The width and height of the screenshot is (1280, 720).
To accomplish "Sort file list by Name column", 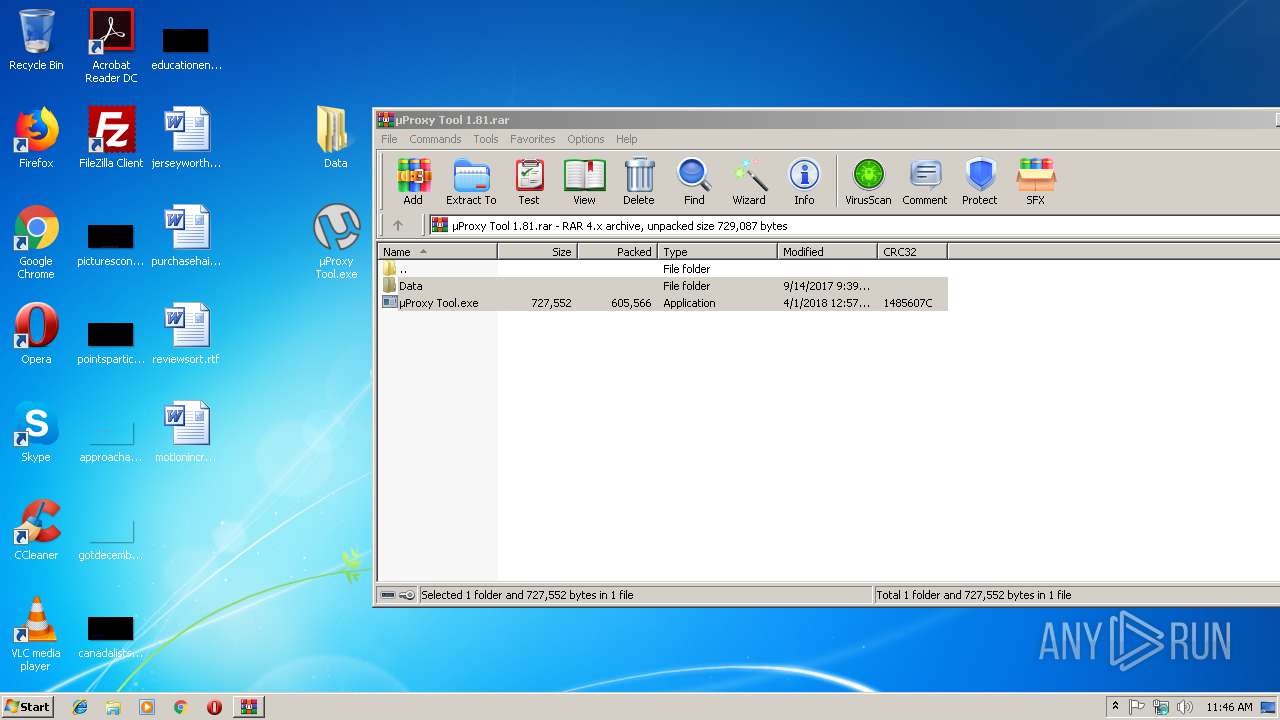I will pos(438,252).
